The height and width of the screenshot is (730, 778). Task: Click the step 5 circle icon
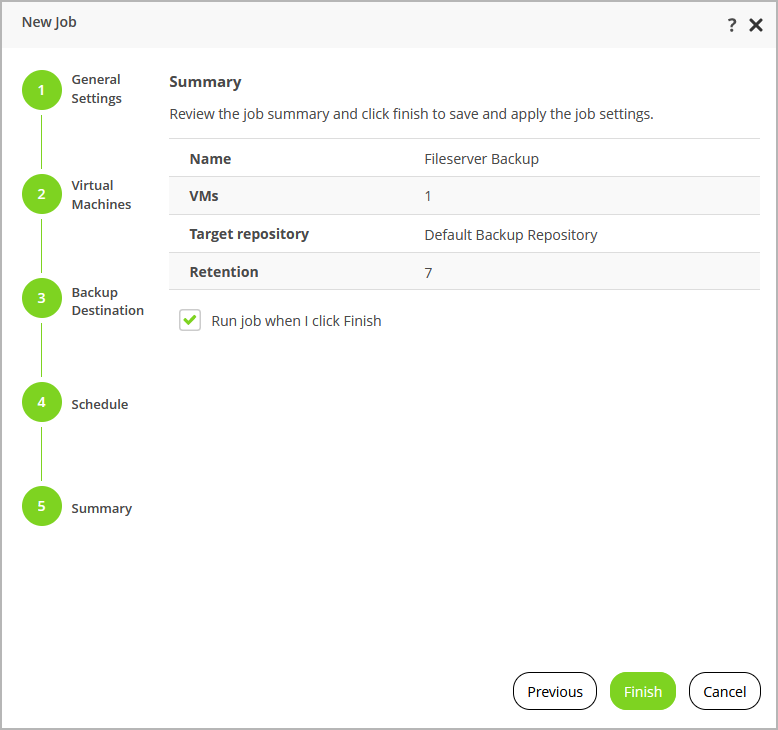[x=41, y=506]
